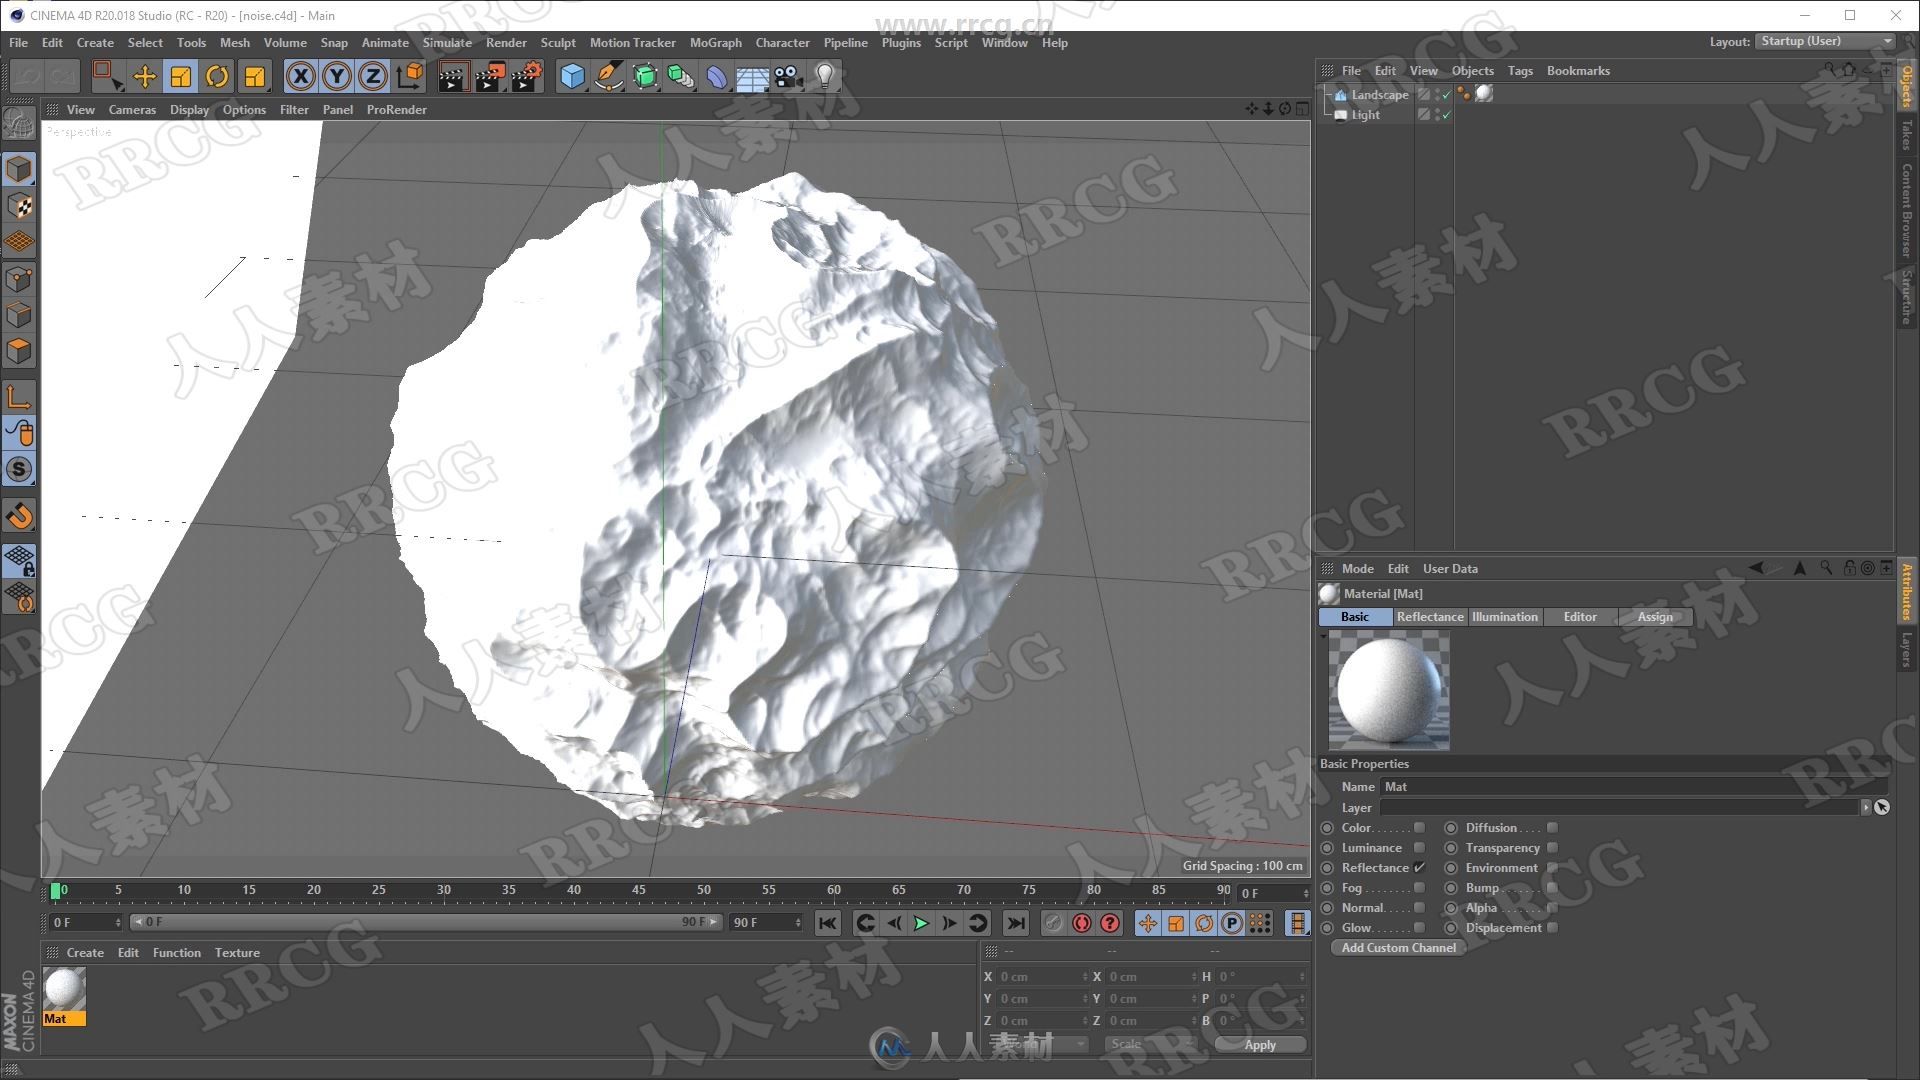
Task: Enable the Diffusion channel checkbox
Action: point(1552,828)
